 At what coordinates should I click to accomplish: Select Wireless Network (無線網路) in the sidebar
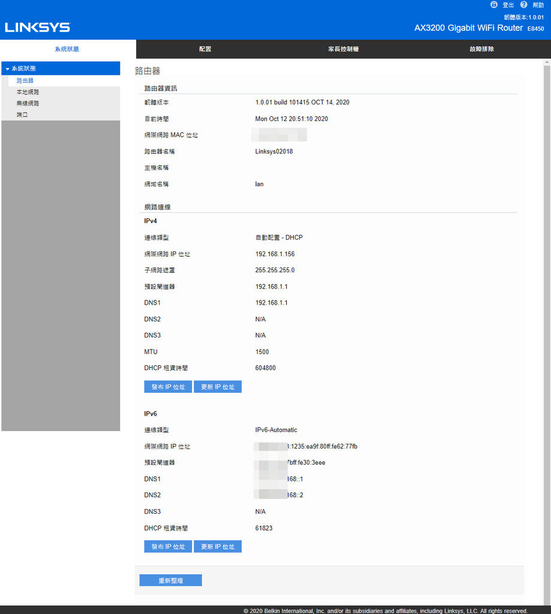pos(27,103)
